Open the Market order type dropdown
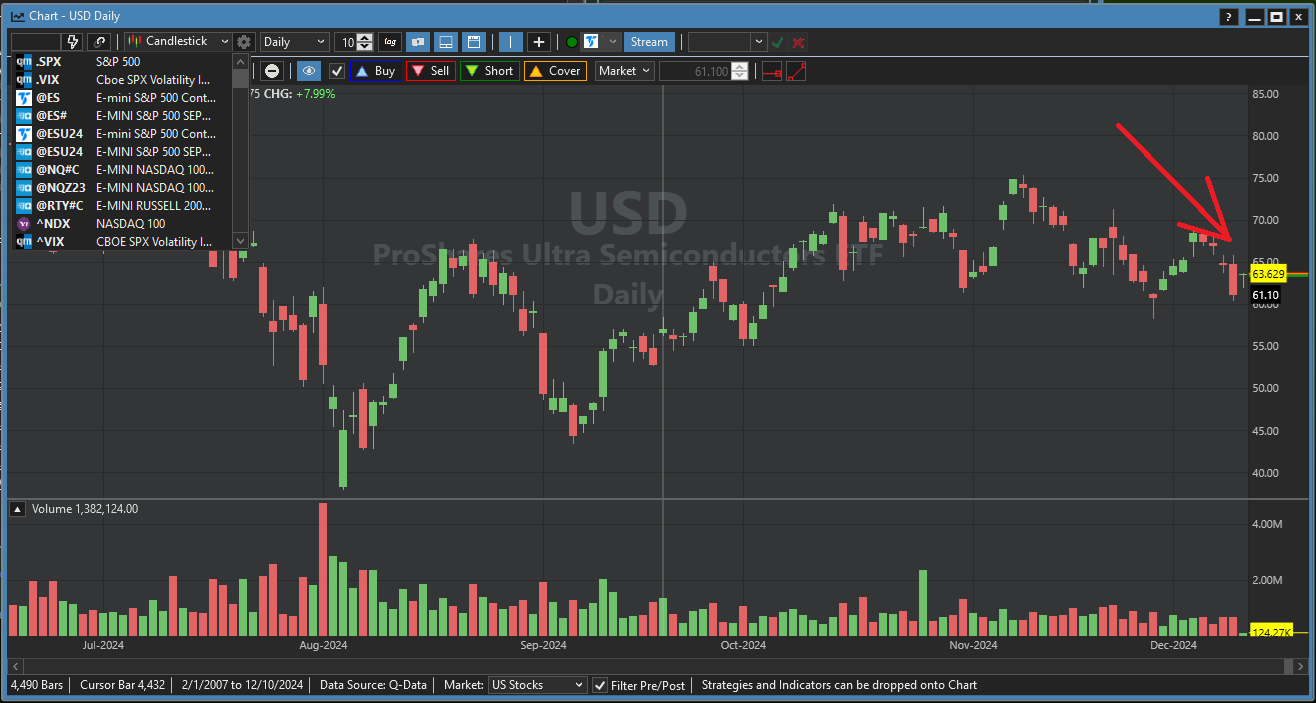Screen dimensions: 1316x703 click(625, 71)
